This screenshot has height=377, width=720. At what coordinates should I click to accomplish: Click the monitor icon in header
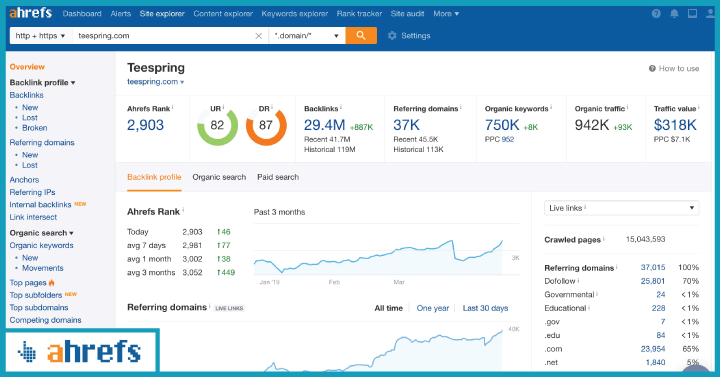coord(692,14)
